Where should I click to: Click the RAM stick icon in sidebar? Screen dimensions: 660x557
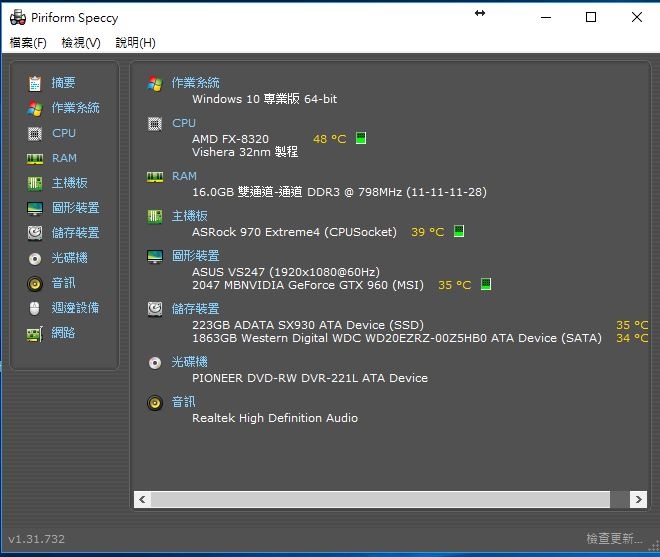(35, 159)
